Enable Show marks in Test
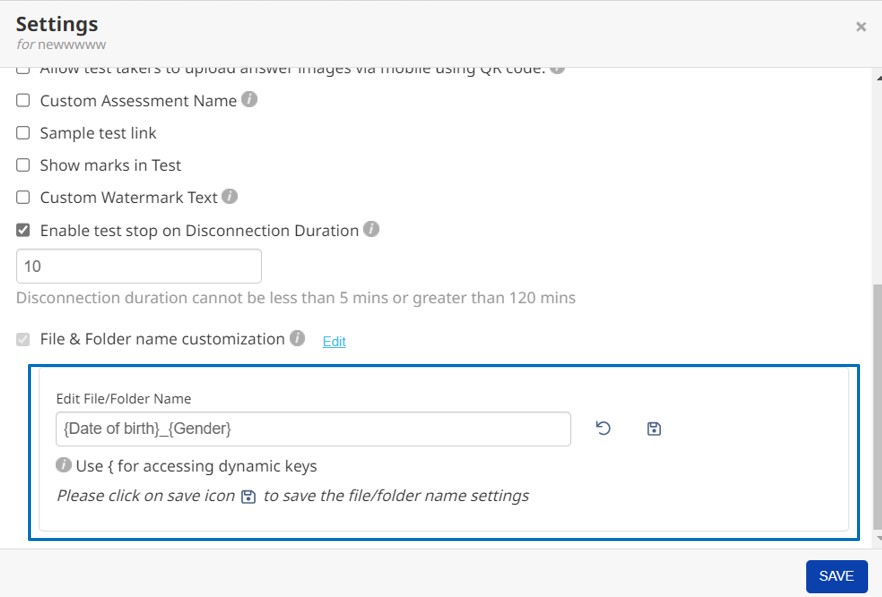The width and height of the screenshot is (882, 597). (21, 164)
